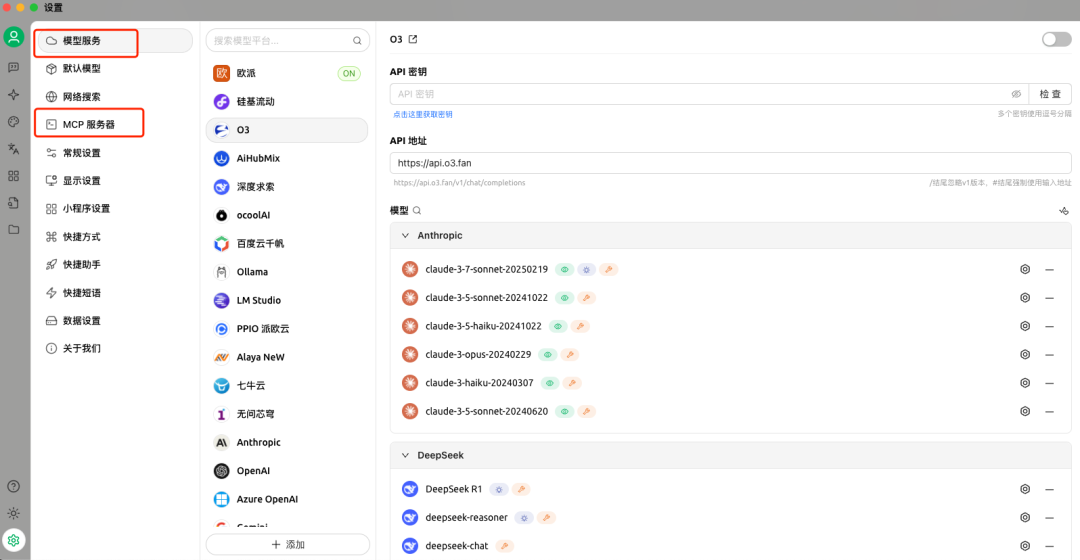Toggle the 欧派 provider ON switch
The width and height of the screenshot is (1080, 560).
(349, 73)
